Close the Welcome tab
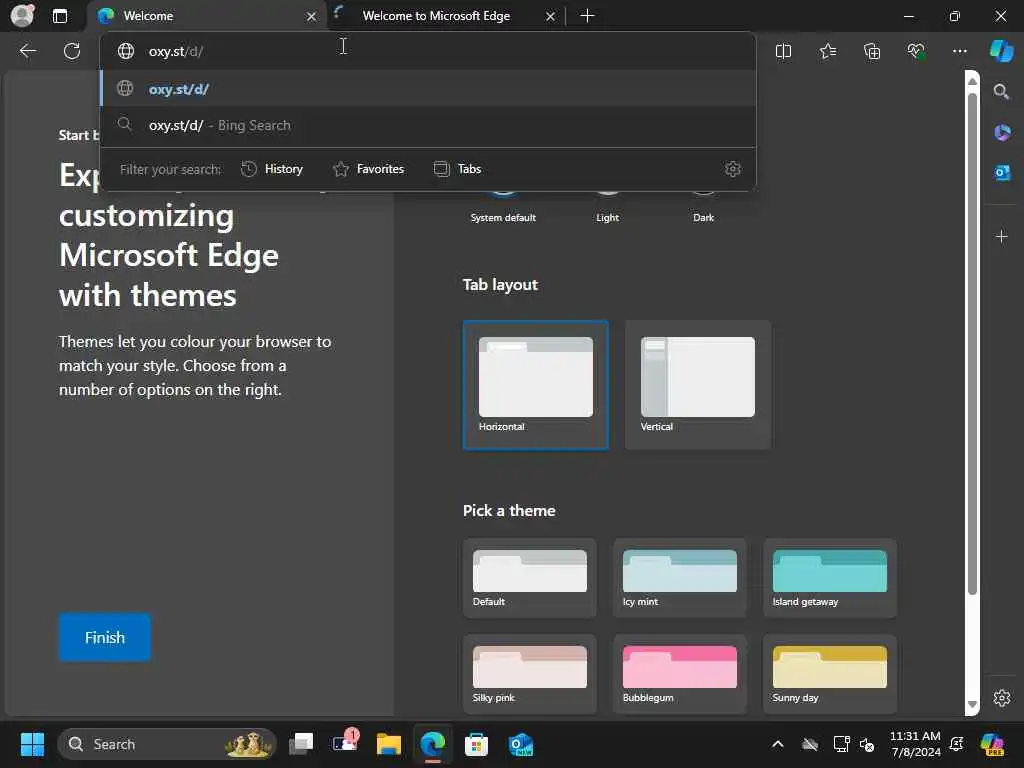Image resolution: width=1024 pixels, height=768 pixels. [312, 16]
